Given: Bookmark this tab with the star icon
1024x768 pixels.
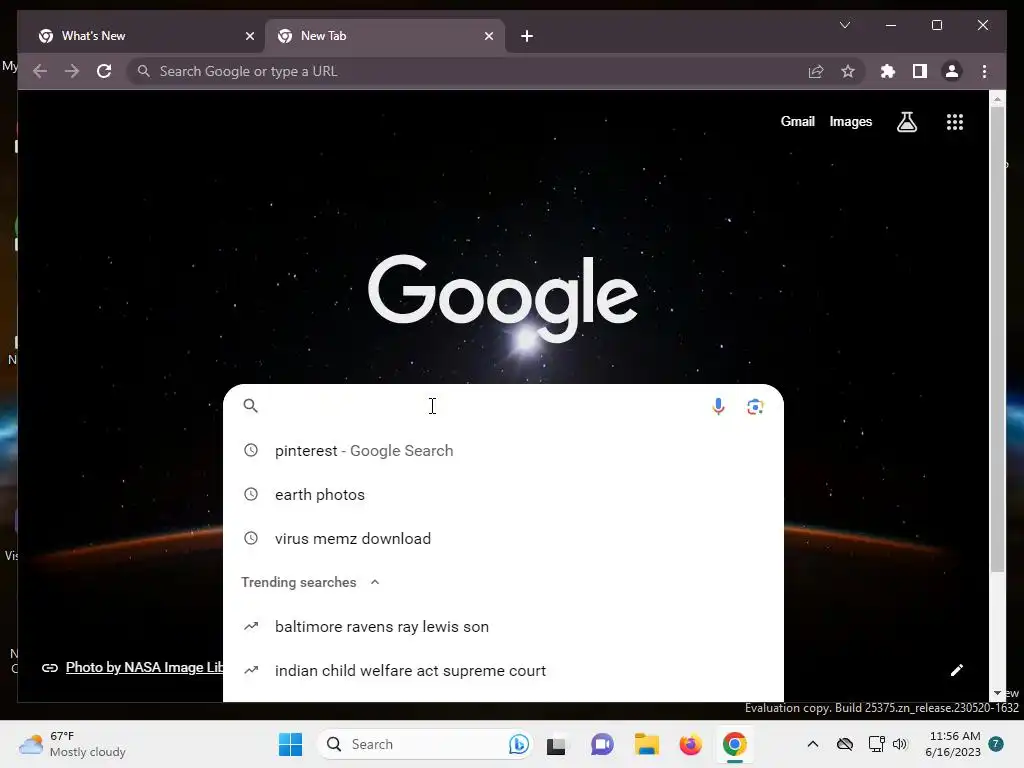Looking at the screenshot, I should pos(848,71).
